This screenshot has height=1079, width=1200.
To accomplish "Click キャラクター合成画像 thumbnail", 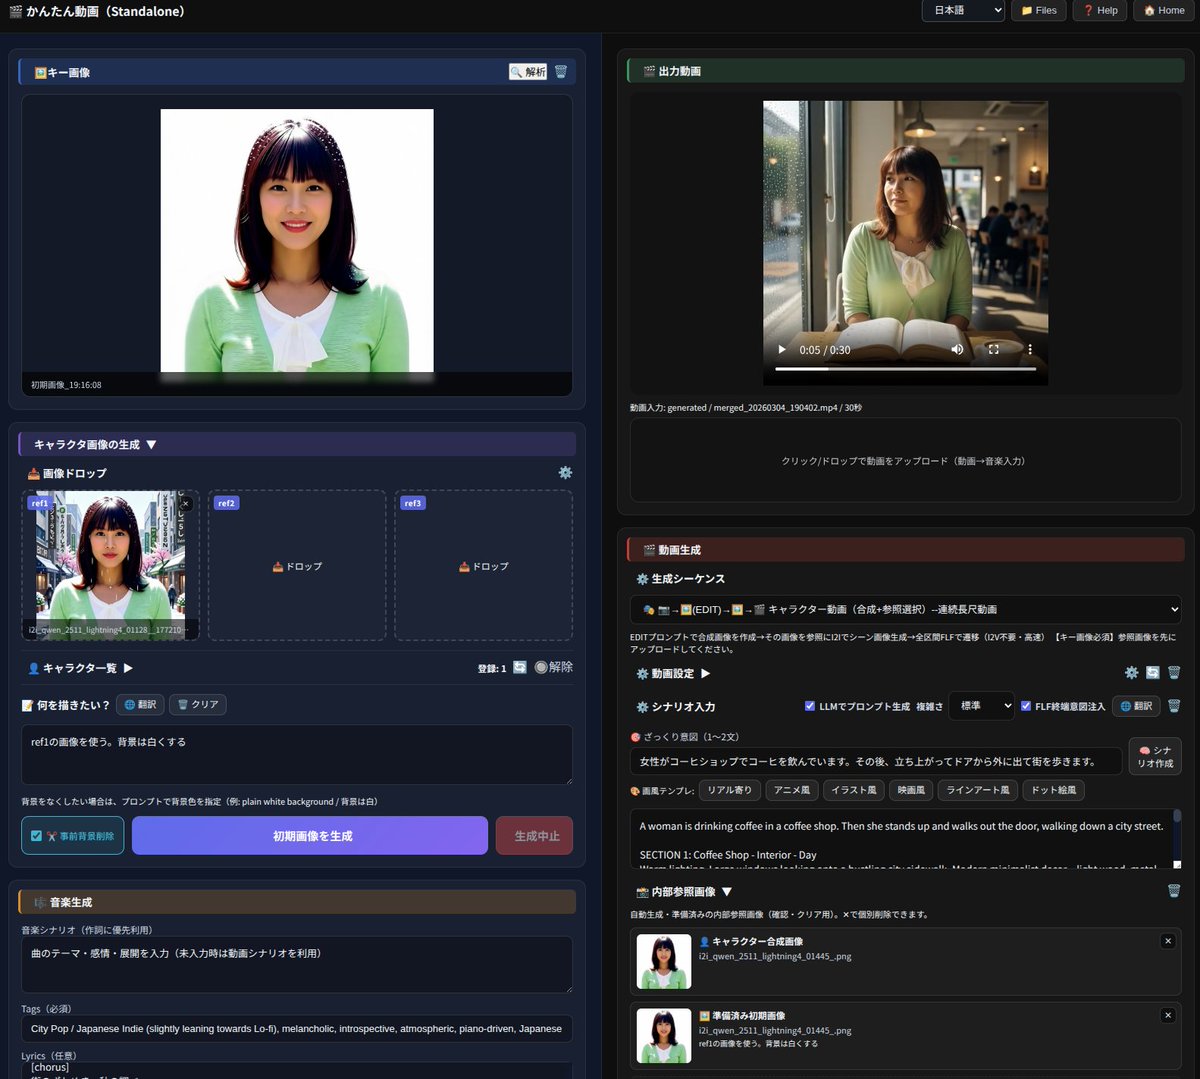I will click(664, 961).
